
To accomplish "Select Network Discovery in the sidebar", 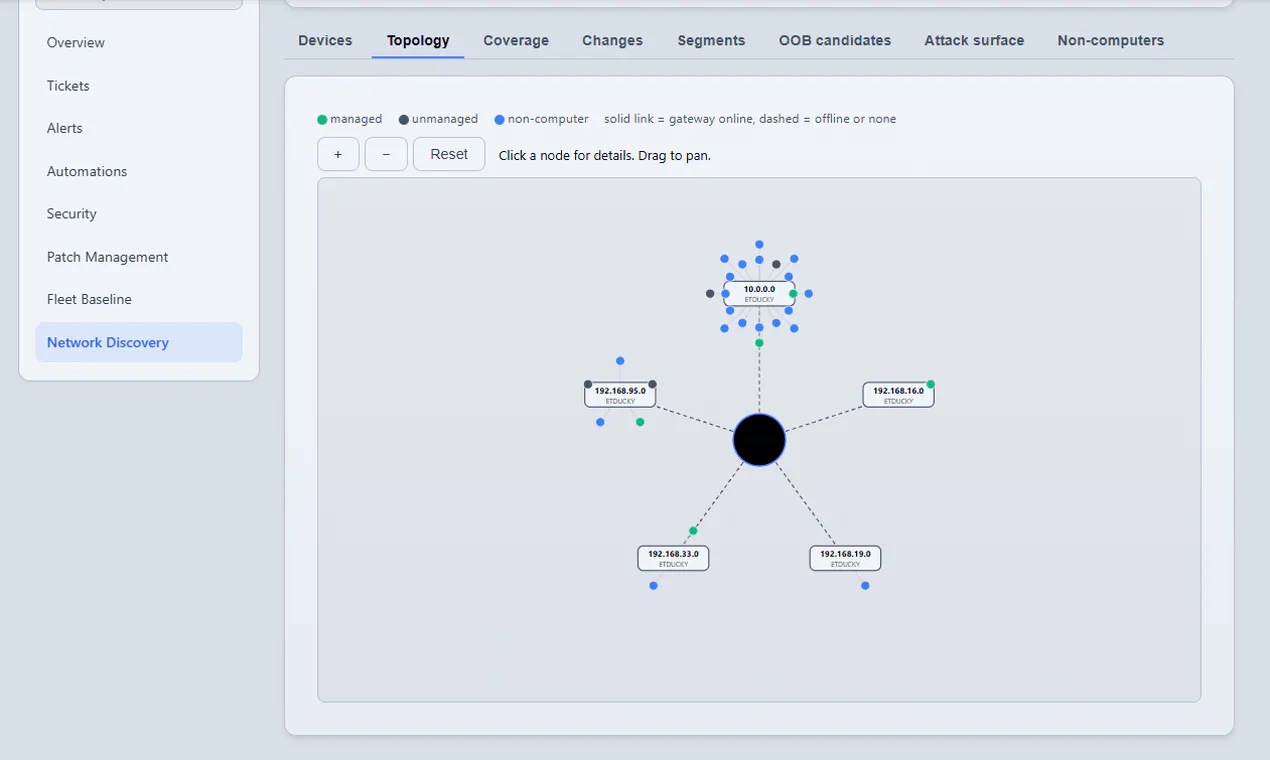I will (x=139, y=342).
